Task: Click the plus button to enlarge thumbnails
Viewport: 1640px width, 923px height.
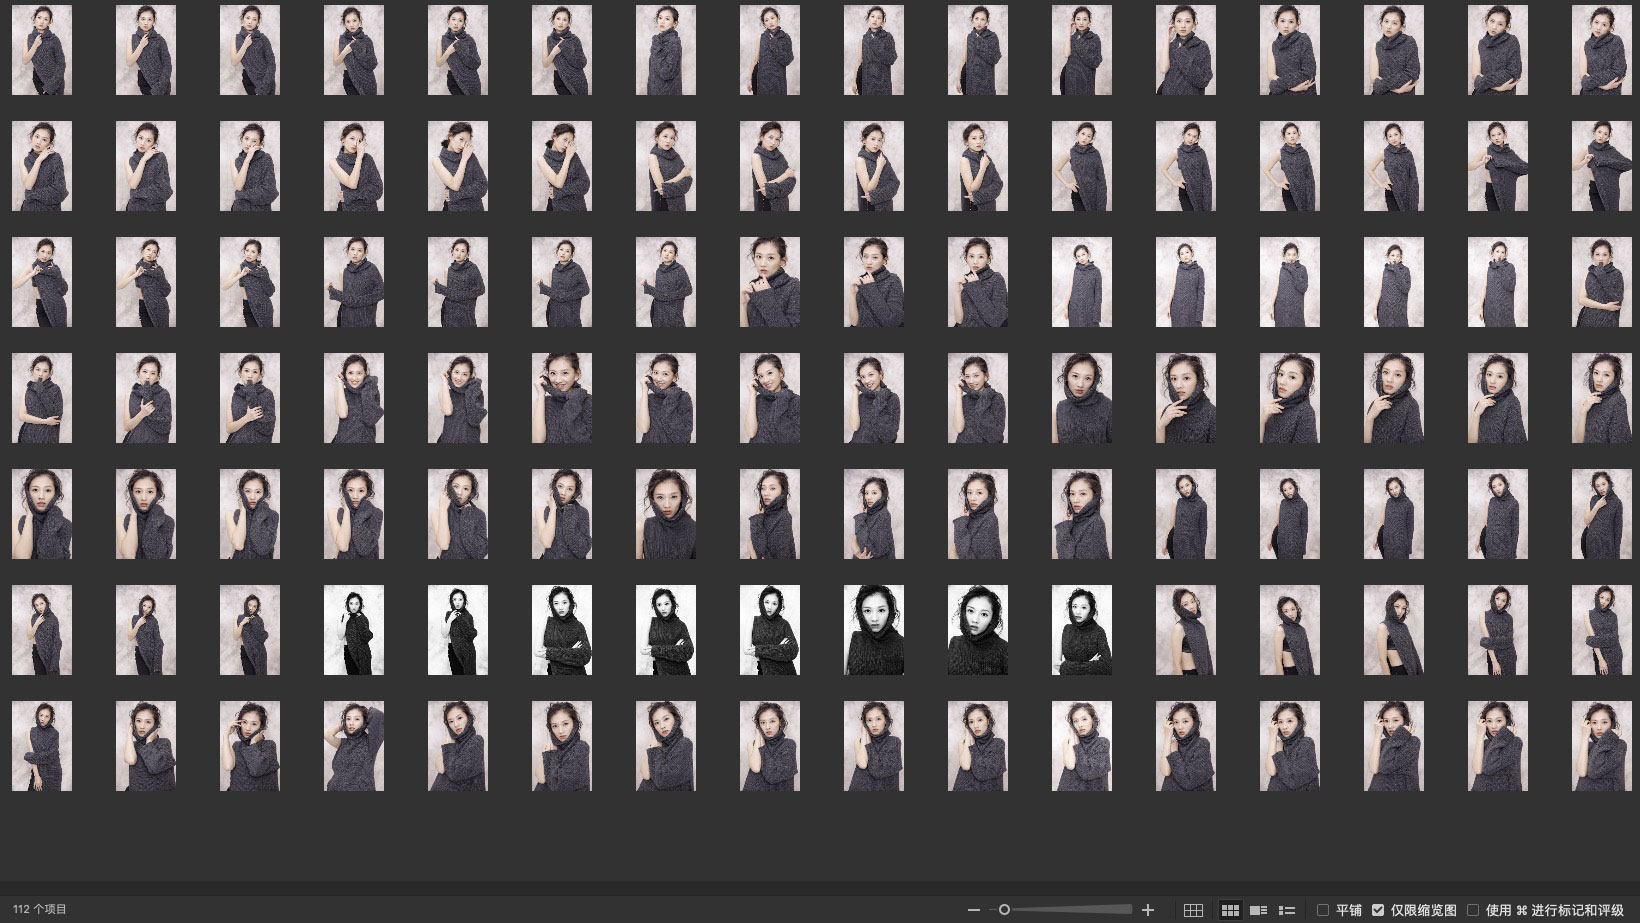Action: (1148, 910)
